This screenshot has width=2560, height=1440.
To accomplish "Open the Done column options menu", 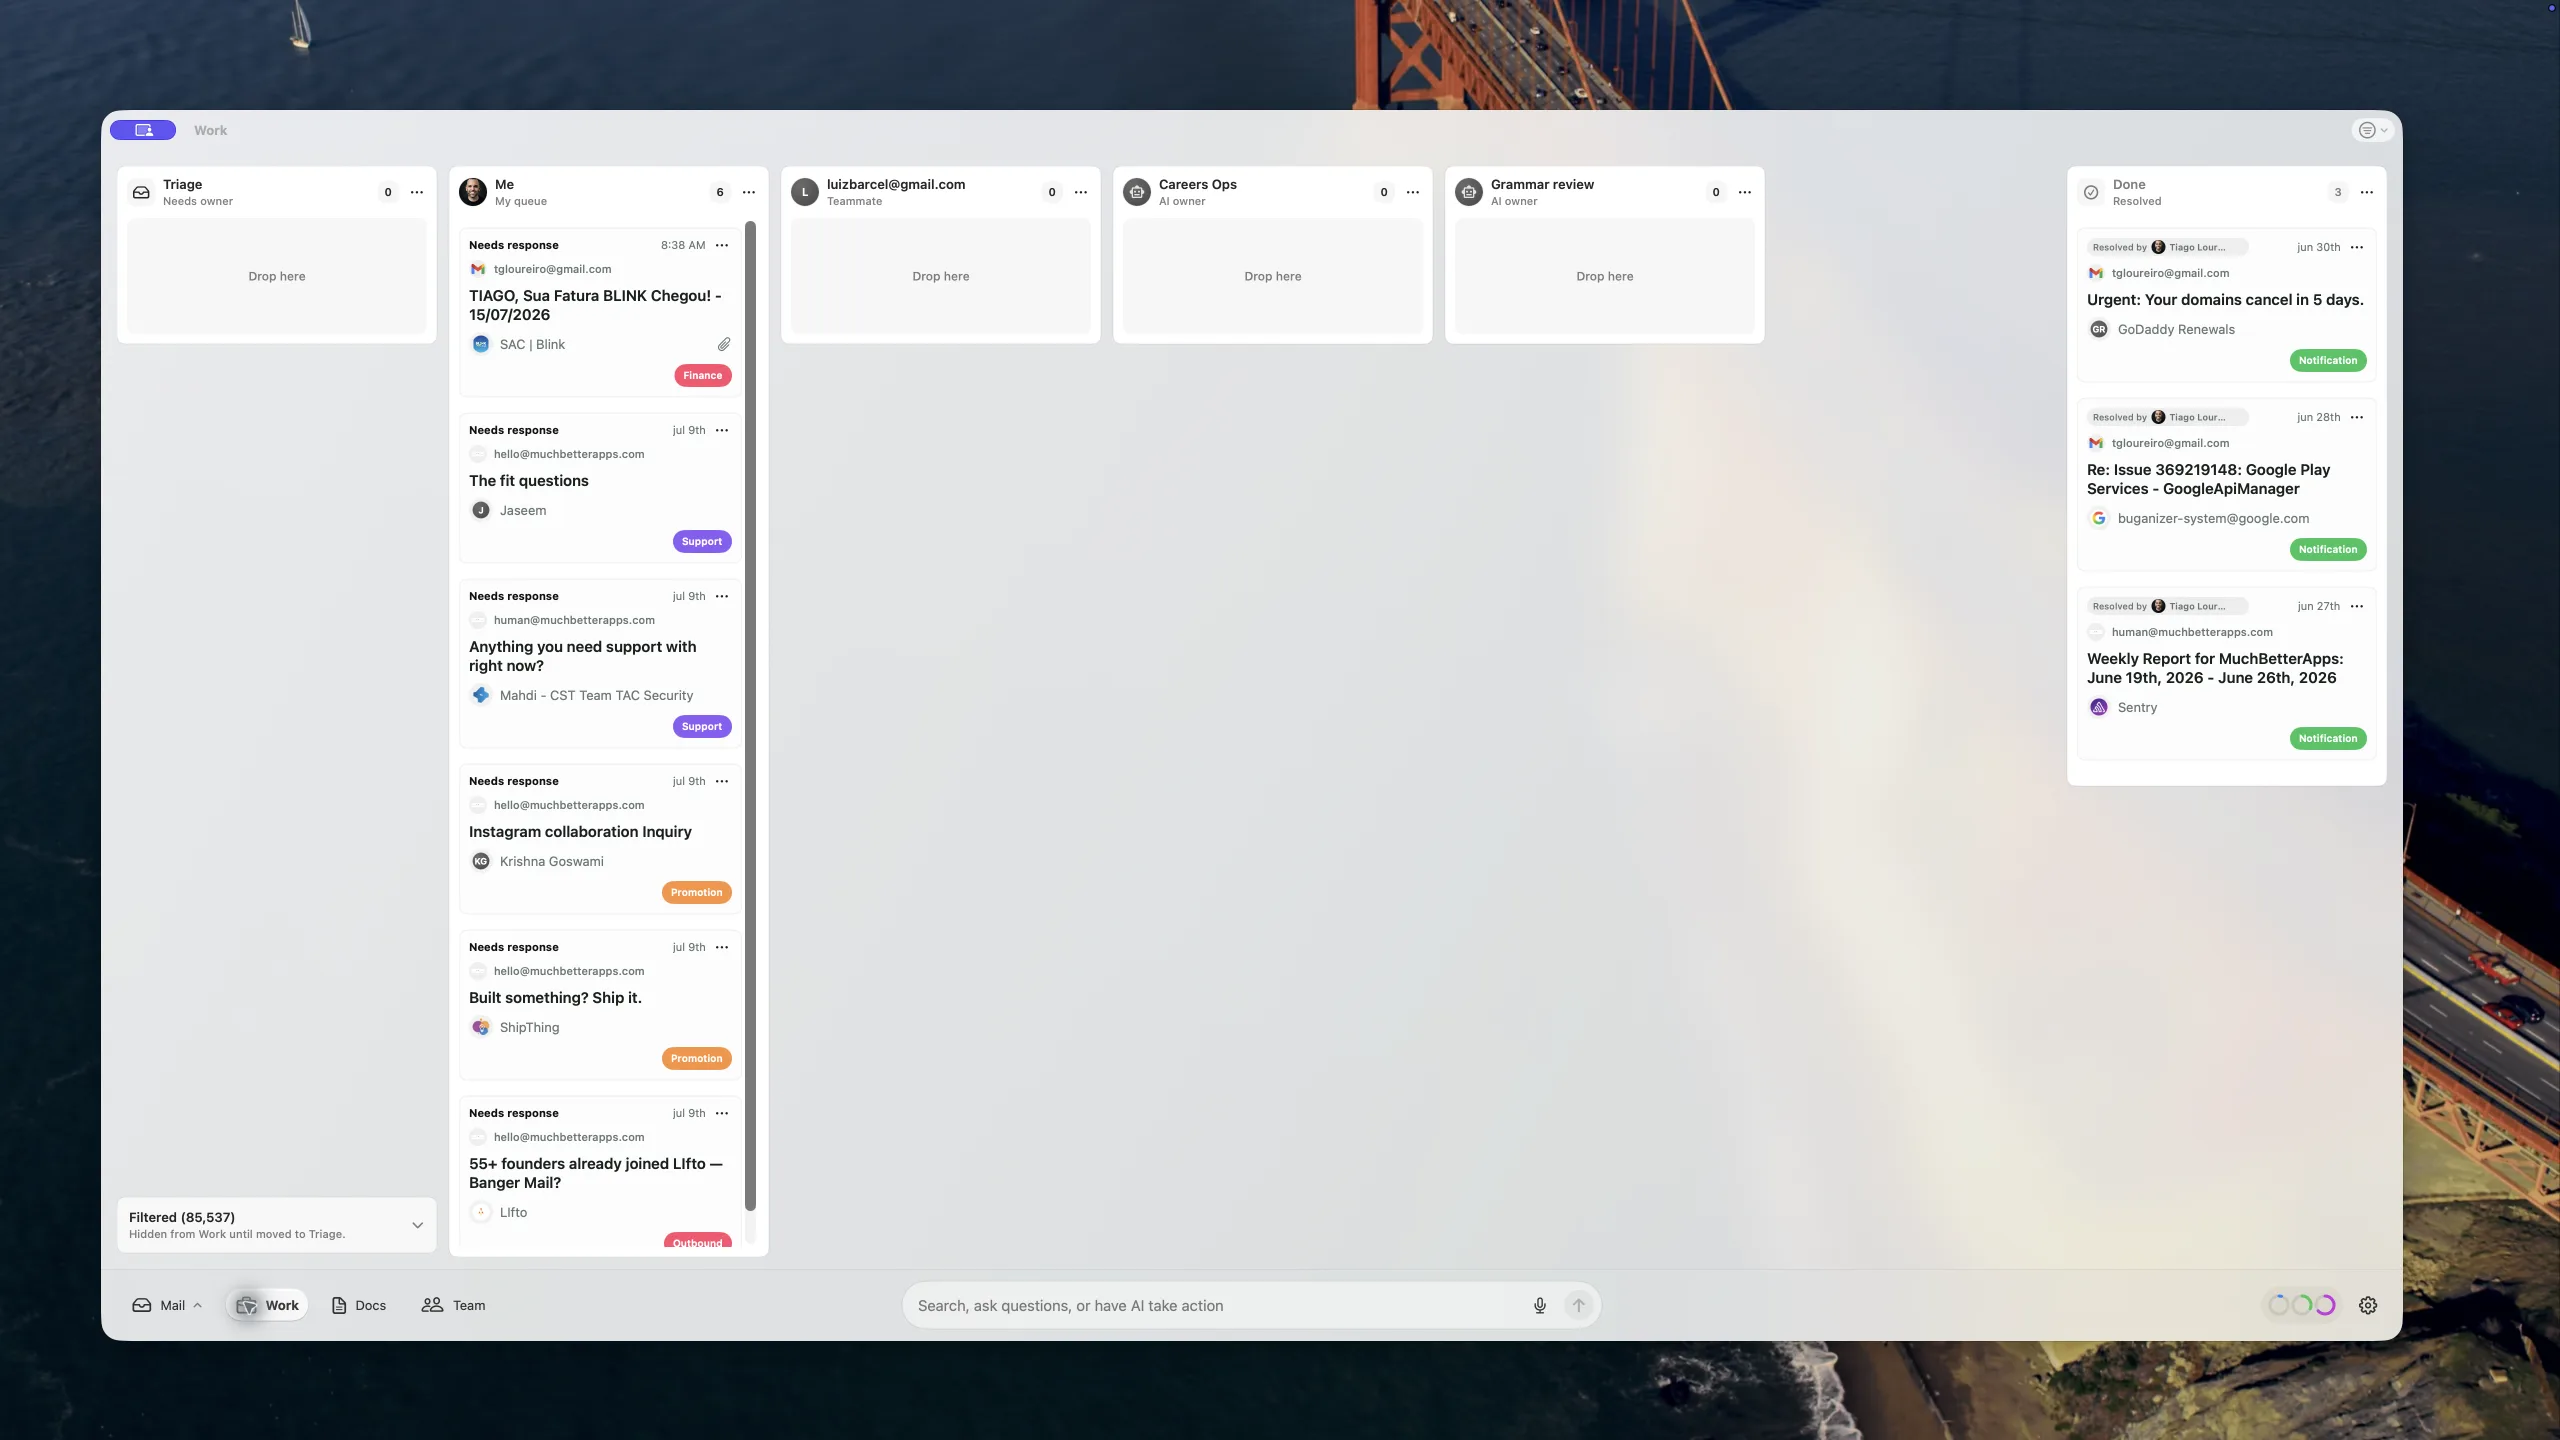I will 2367,192.
